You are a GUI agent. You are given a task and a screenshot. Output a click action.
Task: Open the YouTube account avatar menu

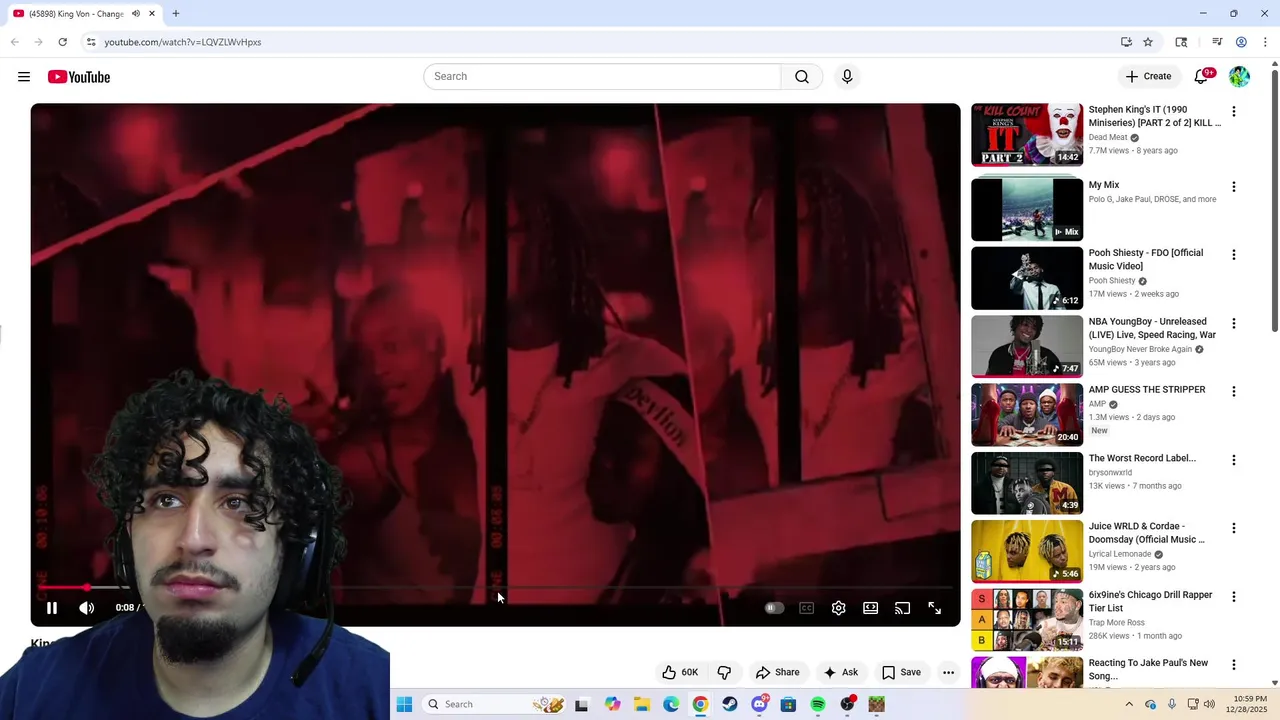coord(1239,77)
